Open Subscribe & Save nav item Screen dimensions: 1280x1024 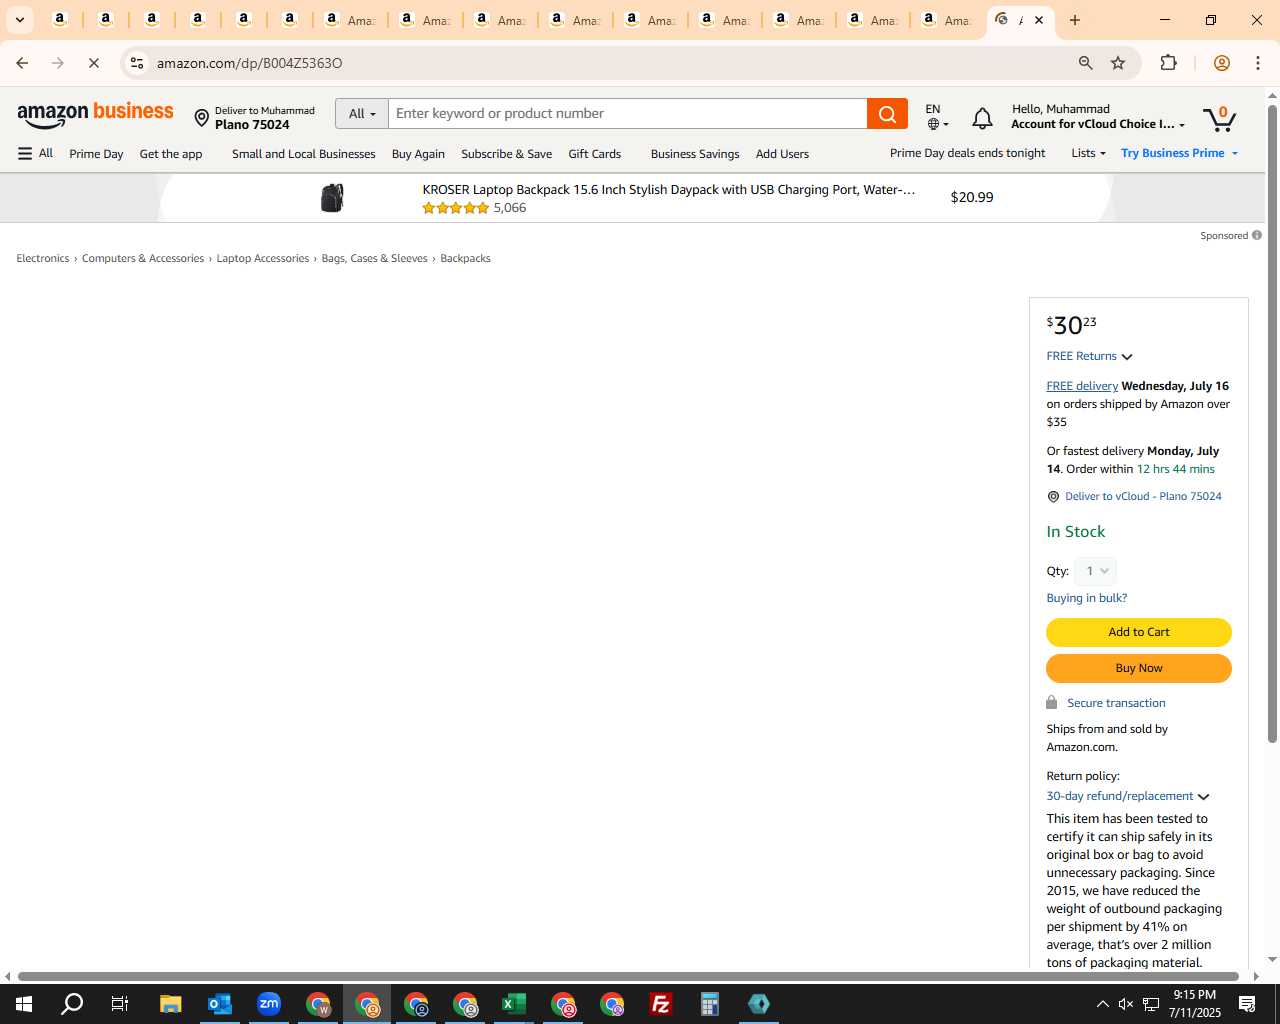(x=506, y=154)
